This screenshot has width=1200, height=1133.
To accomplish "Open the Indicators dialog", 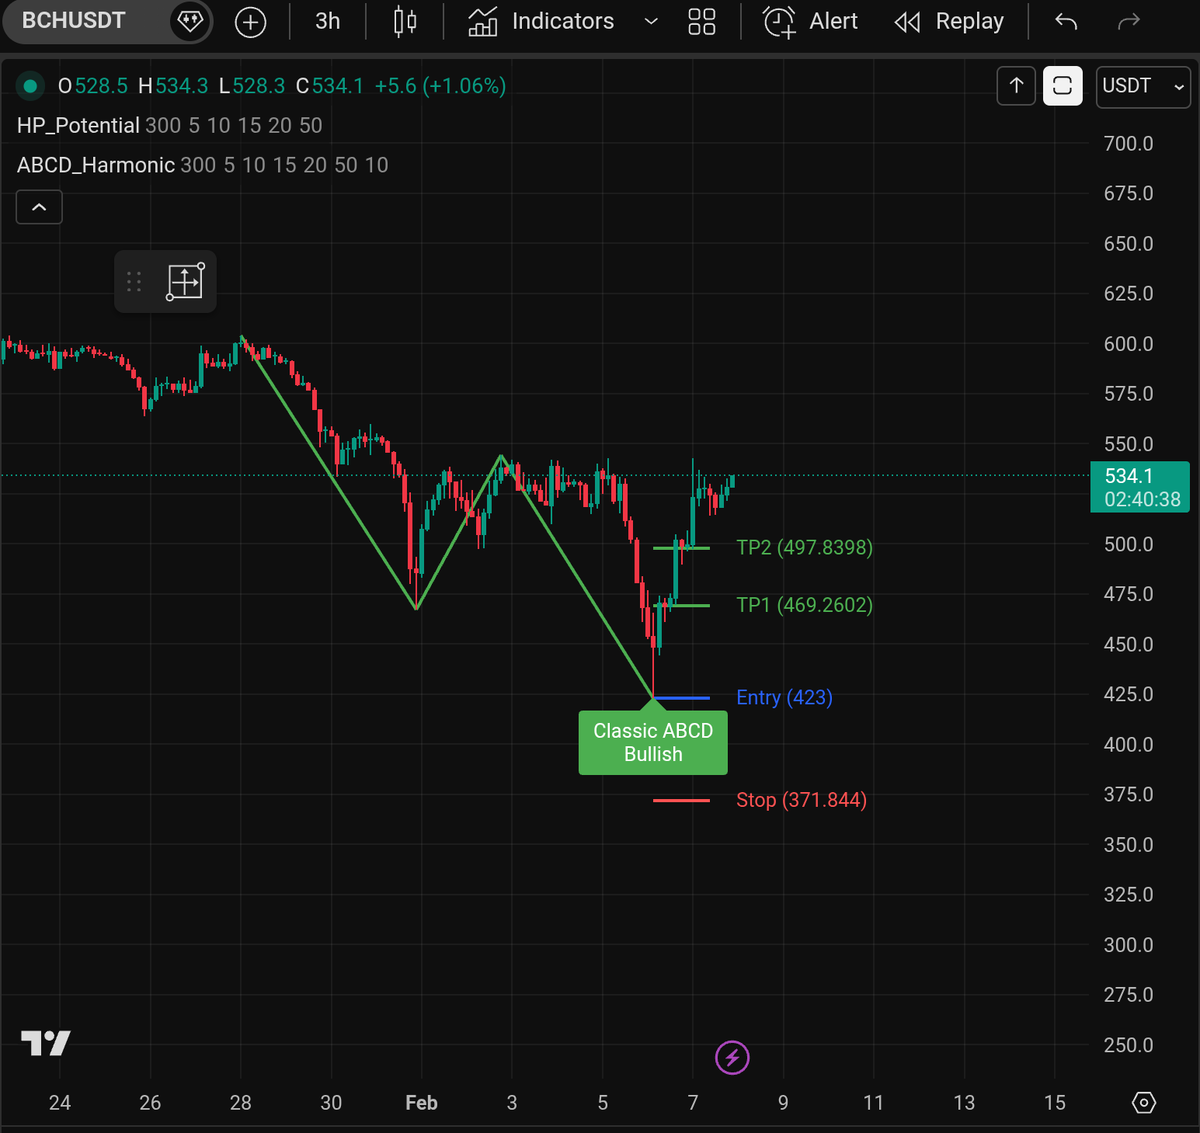I will (x=541, y=21).
